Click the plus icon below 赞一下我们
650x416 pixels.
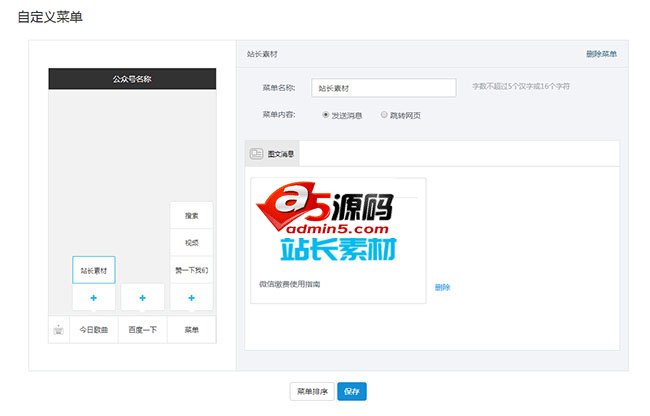[x=191, y=298]
